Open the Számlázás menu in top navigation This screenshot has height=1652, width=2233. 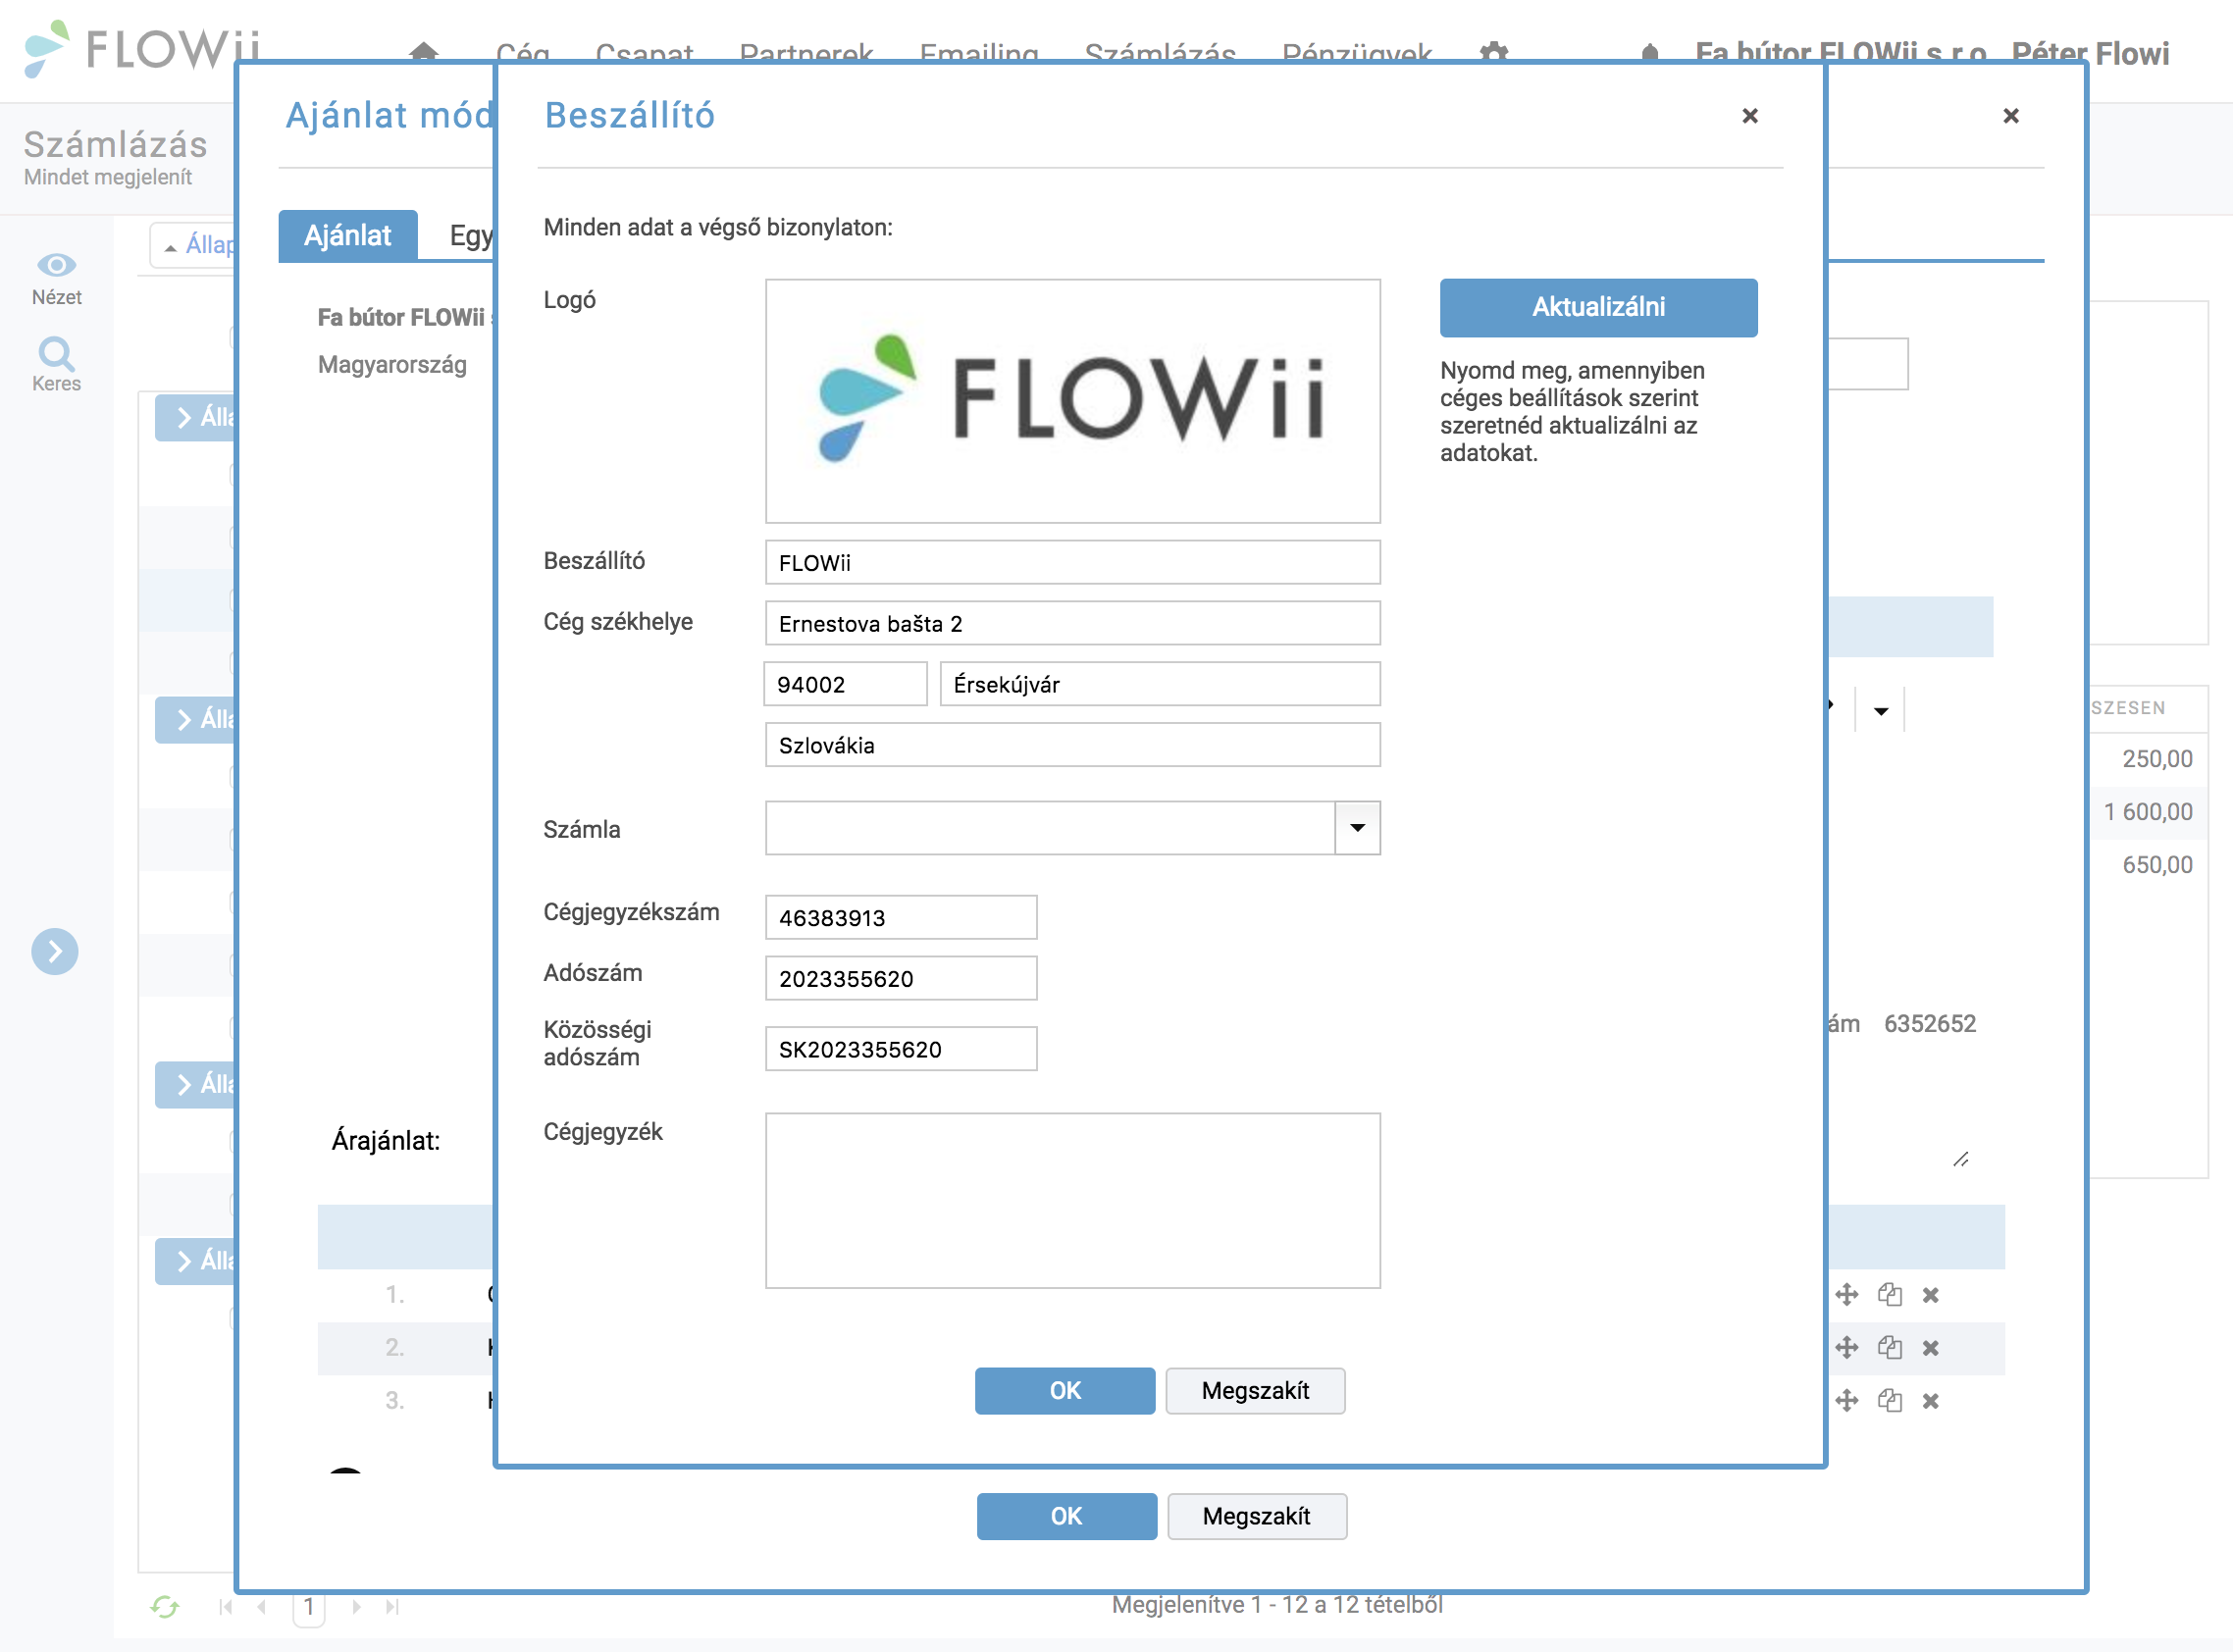(1160, 53)
